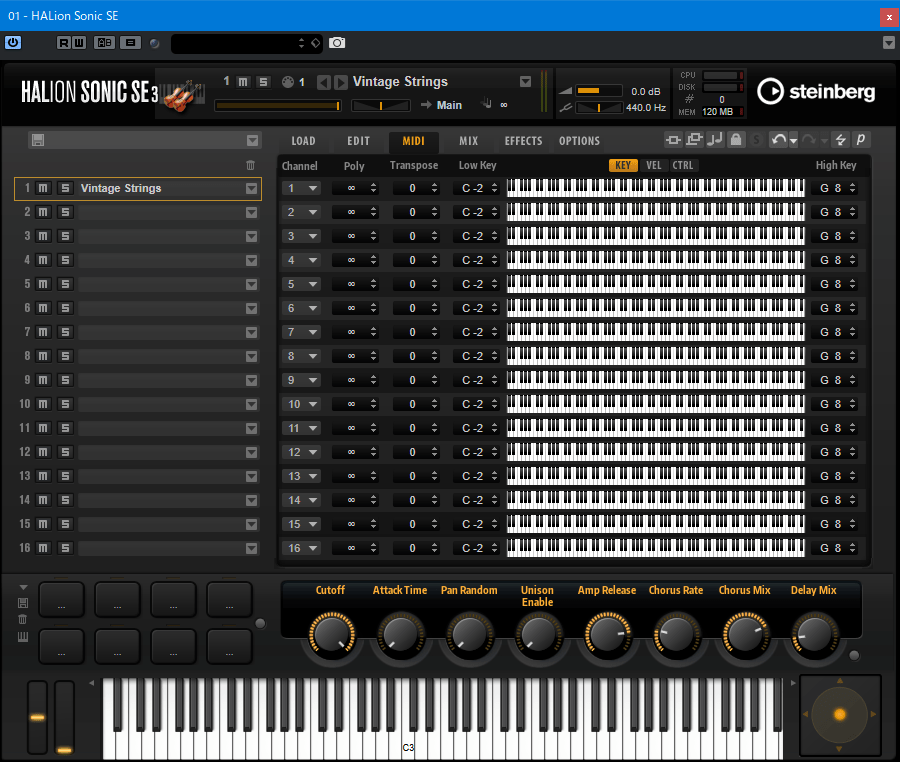Click the violin instrument icon
The height and width of the screenshot is (762, 900).
180,97
